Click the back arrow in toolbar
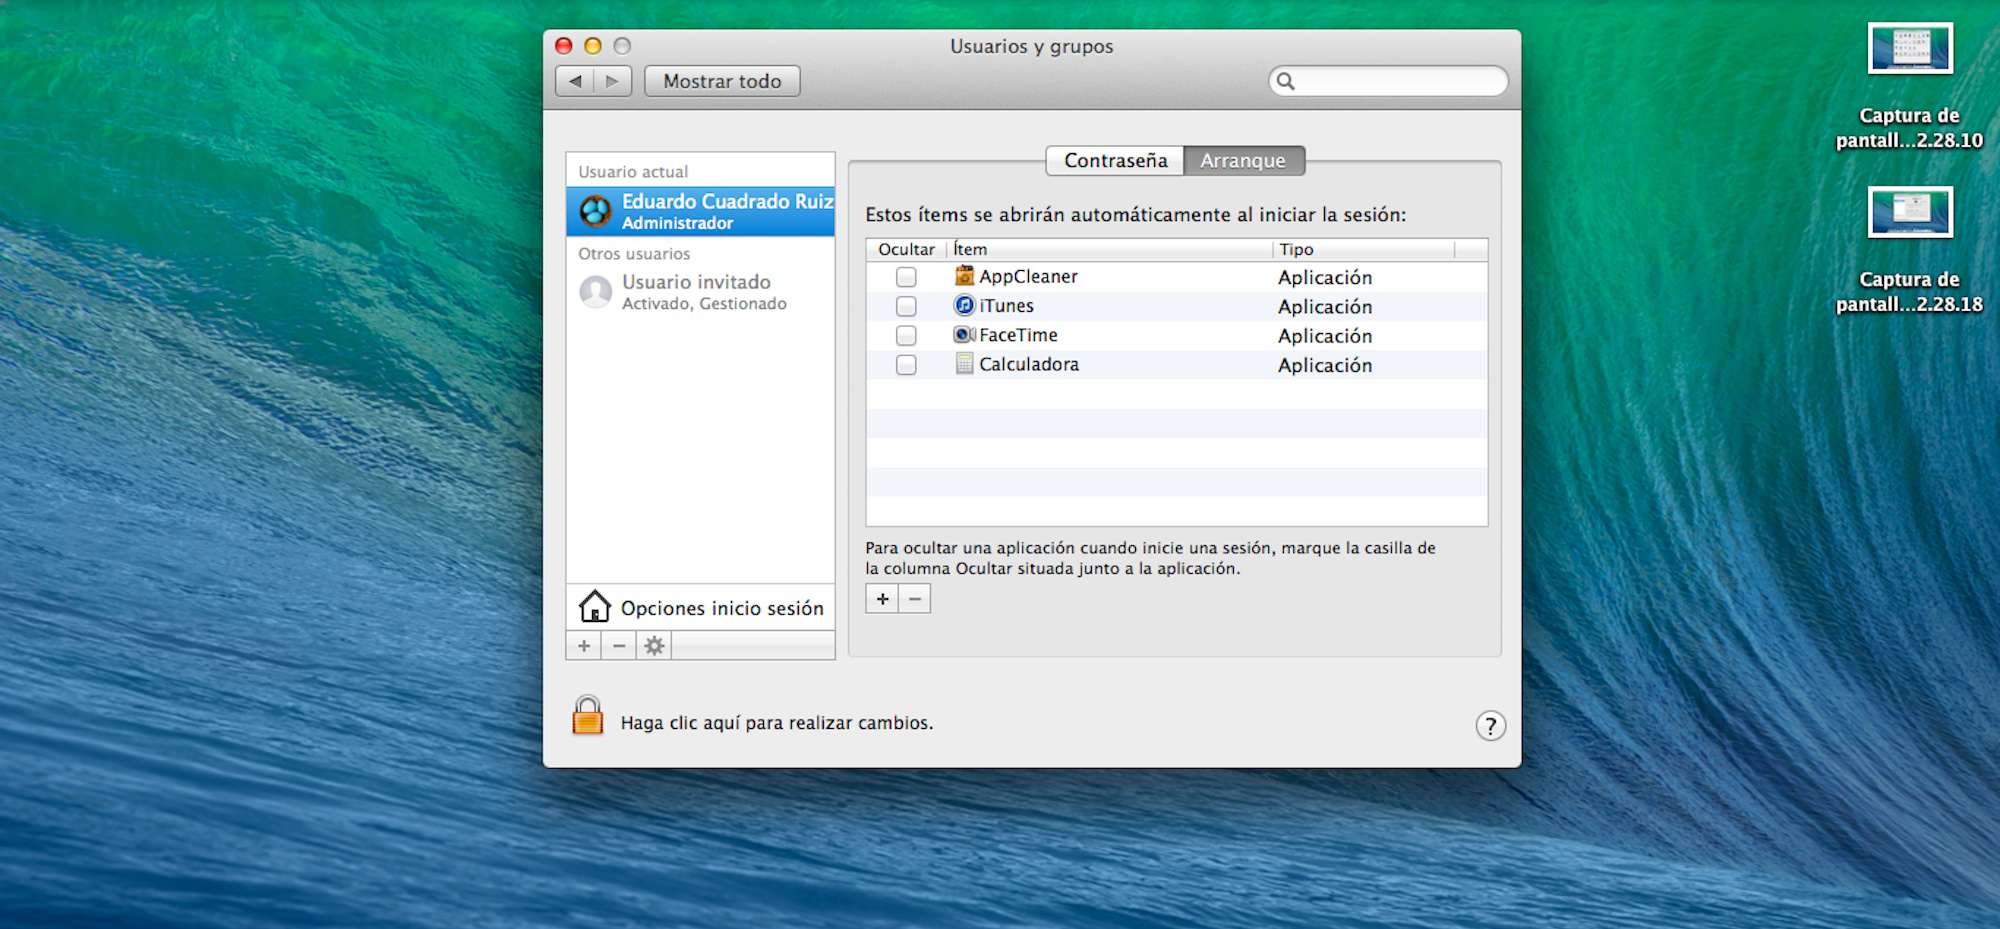Screen dimensions: 2000x929 click(575, 81)
